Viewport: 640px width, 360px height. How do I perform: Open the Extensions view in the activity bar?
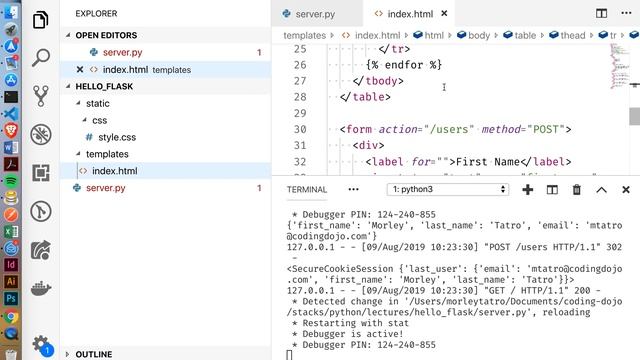(x=40, y=173)
